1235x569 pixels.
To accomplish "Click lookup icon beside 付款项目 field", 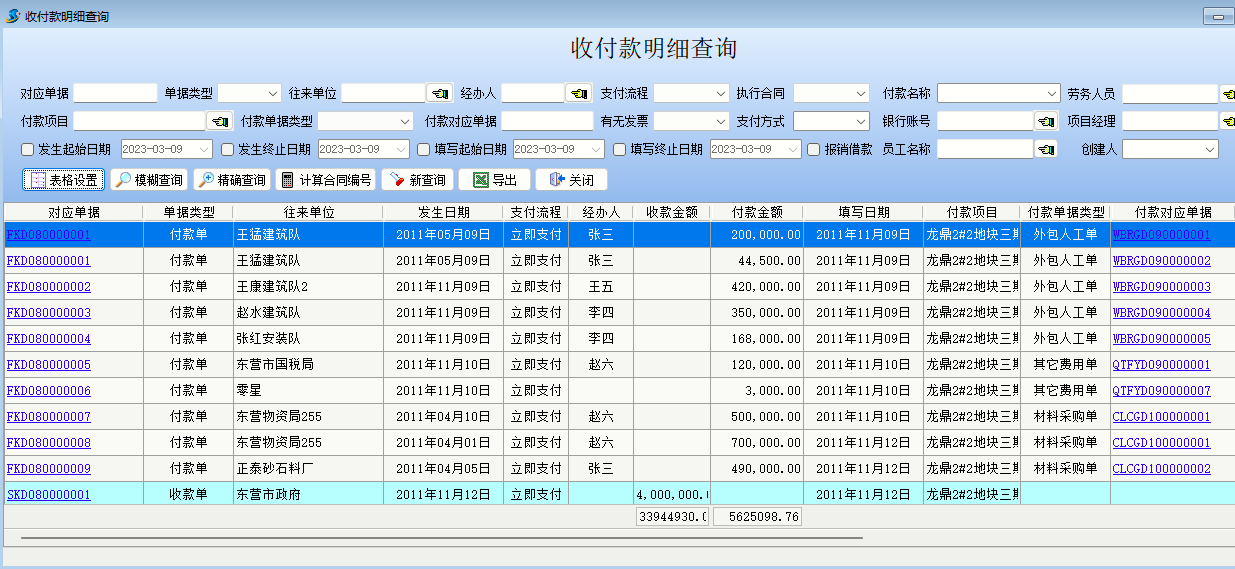I will click(x=219, y=121).
